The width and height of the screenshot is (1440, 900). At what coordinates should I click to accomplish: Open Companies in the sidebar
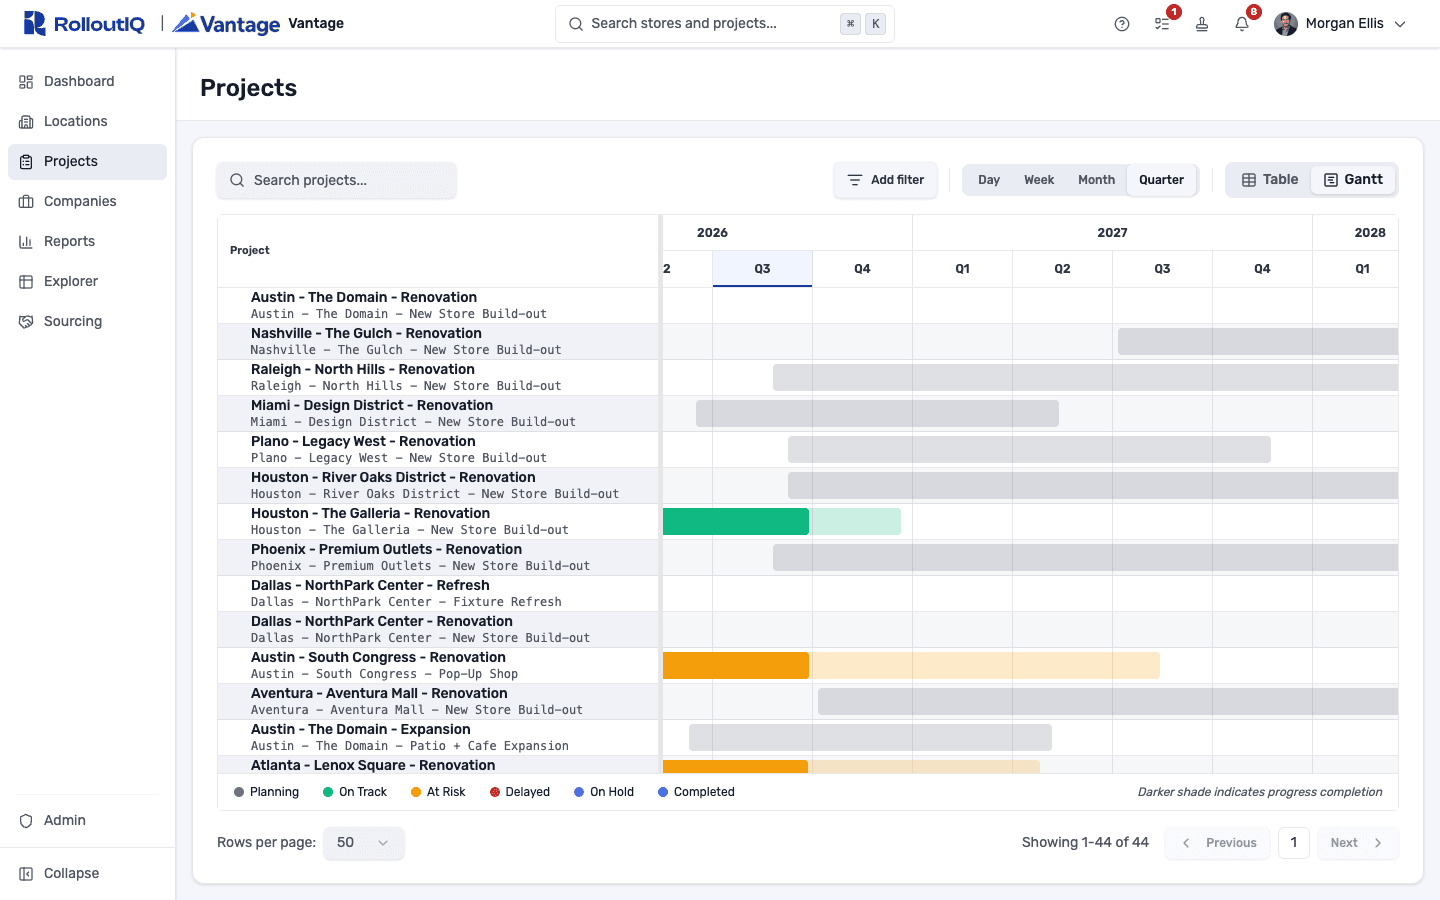coord(88,202)
